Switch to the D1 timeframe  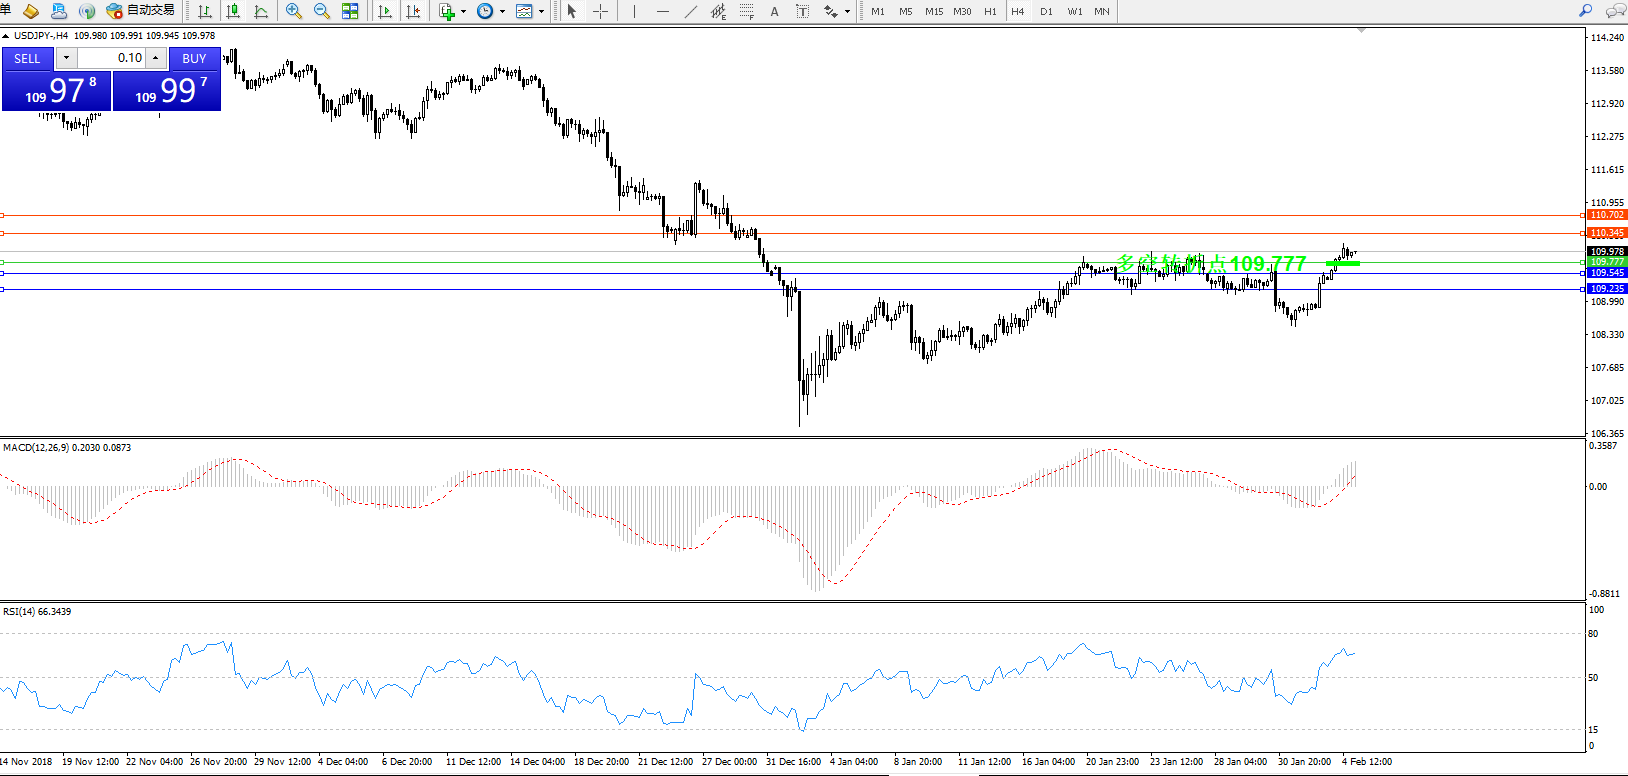point(1046,11)
